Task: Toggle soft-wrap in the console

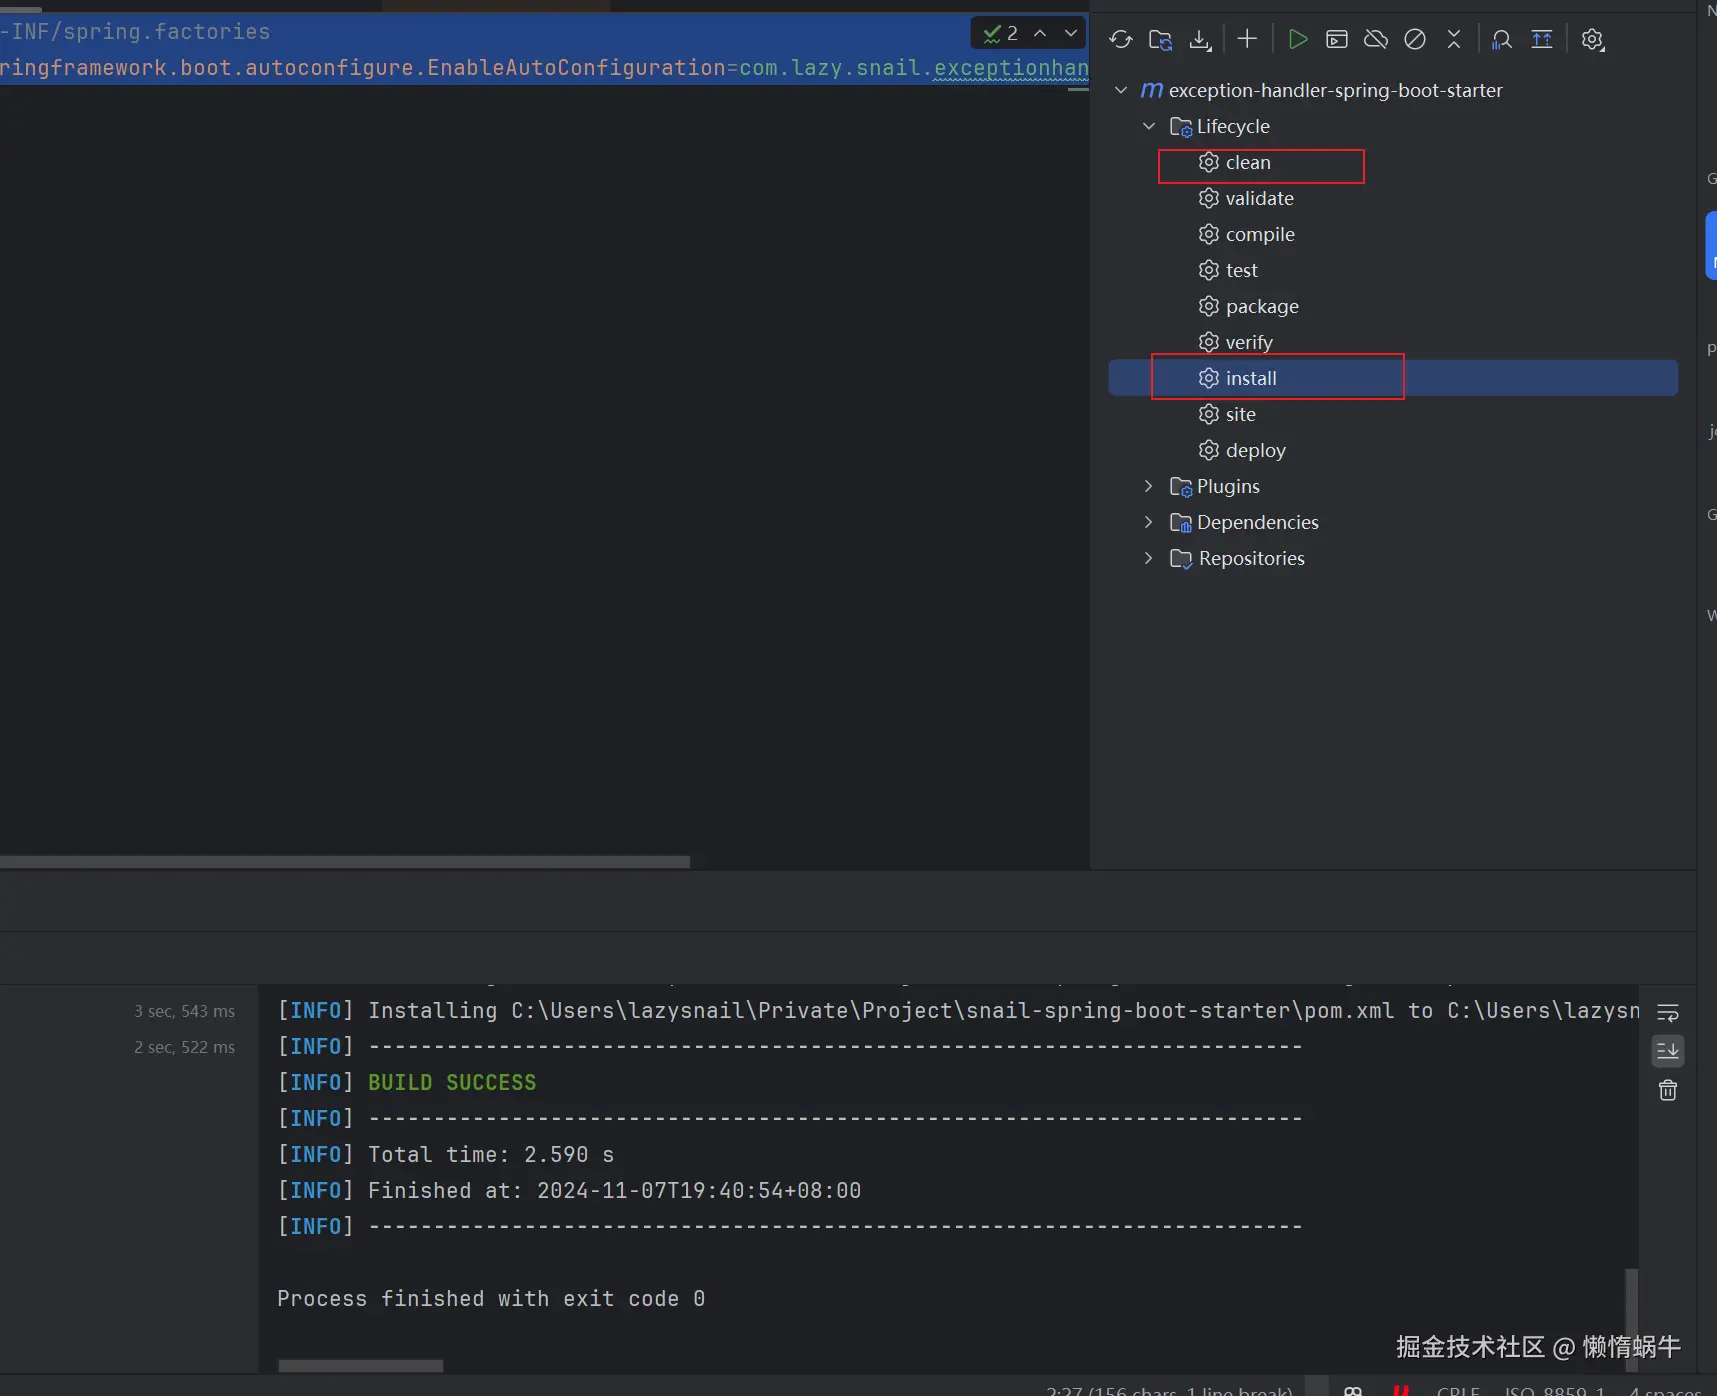Action: tap(1668, 1012)
